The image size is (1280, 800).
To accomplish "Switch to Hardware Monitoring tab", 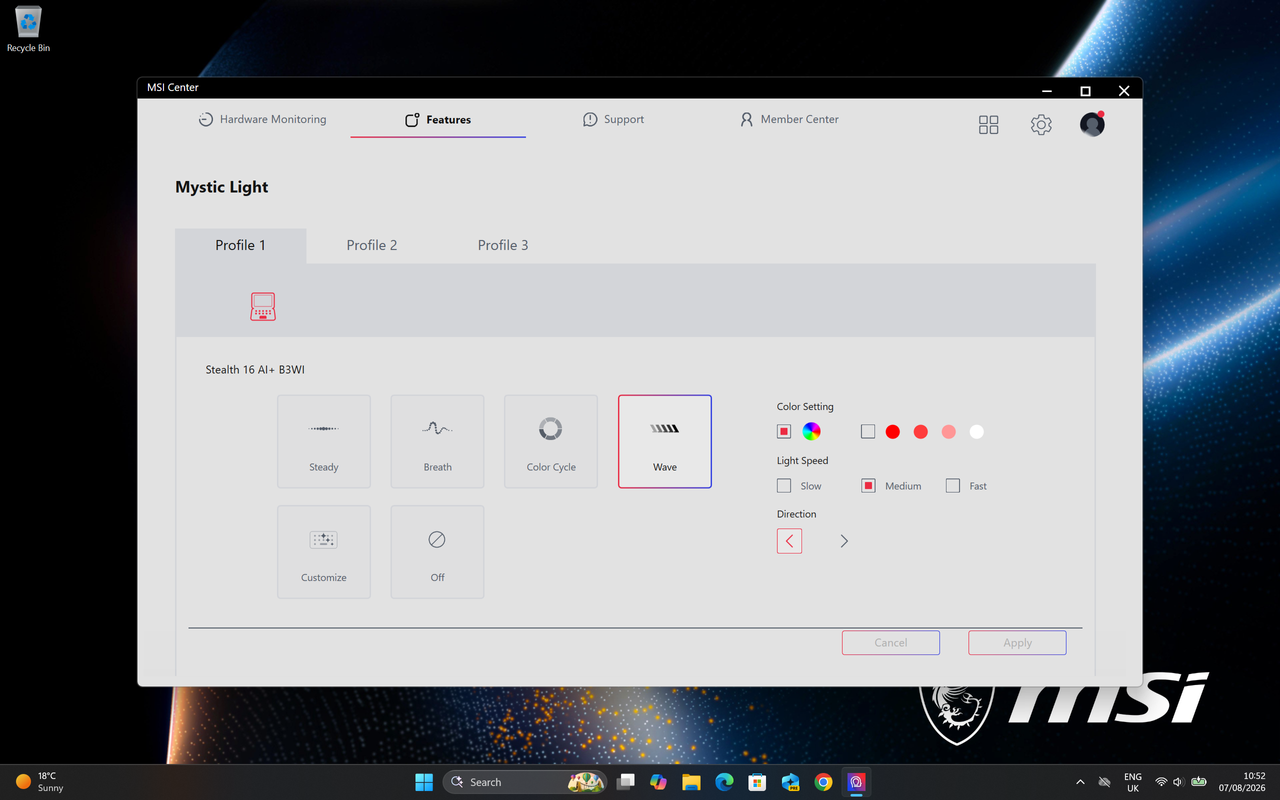I will 262,119.
